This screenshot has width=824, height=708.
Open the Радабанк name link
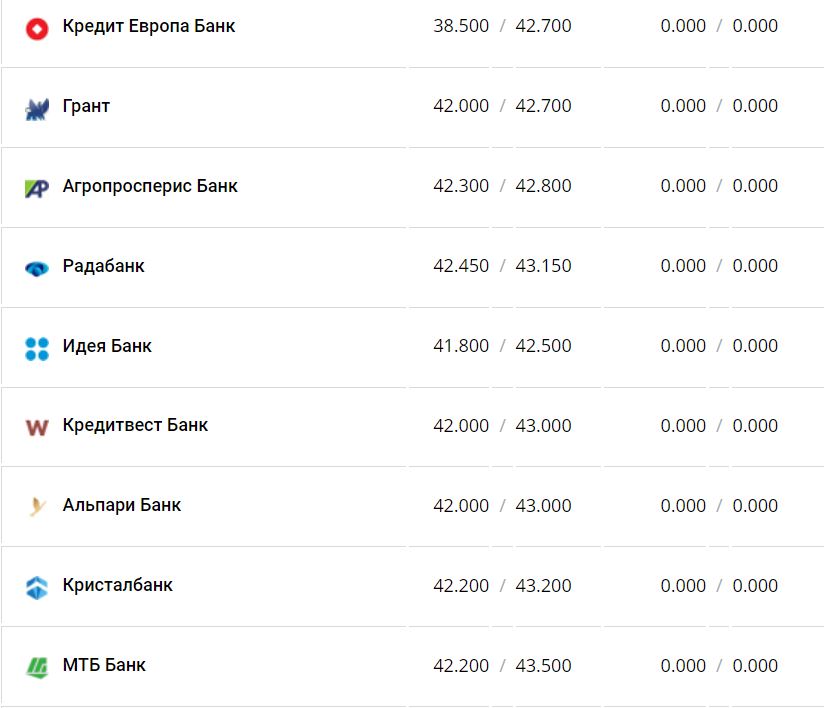(103, 266)
